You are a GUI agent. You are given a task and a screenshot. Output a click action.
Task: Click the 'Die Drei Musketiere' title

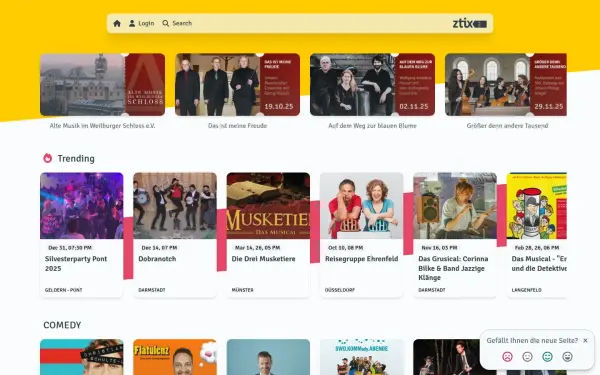pos(263,259)
